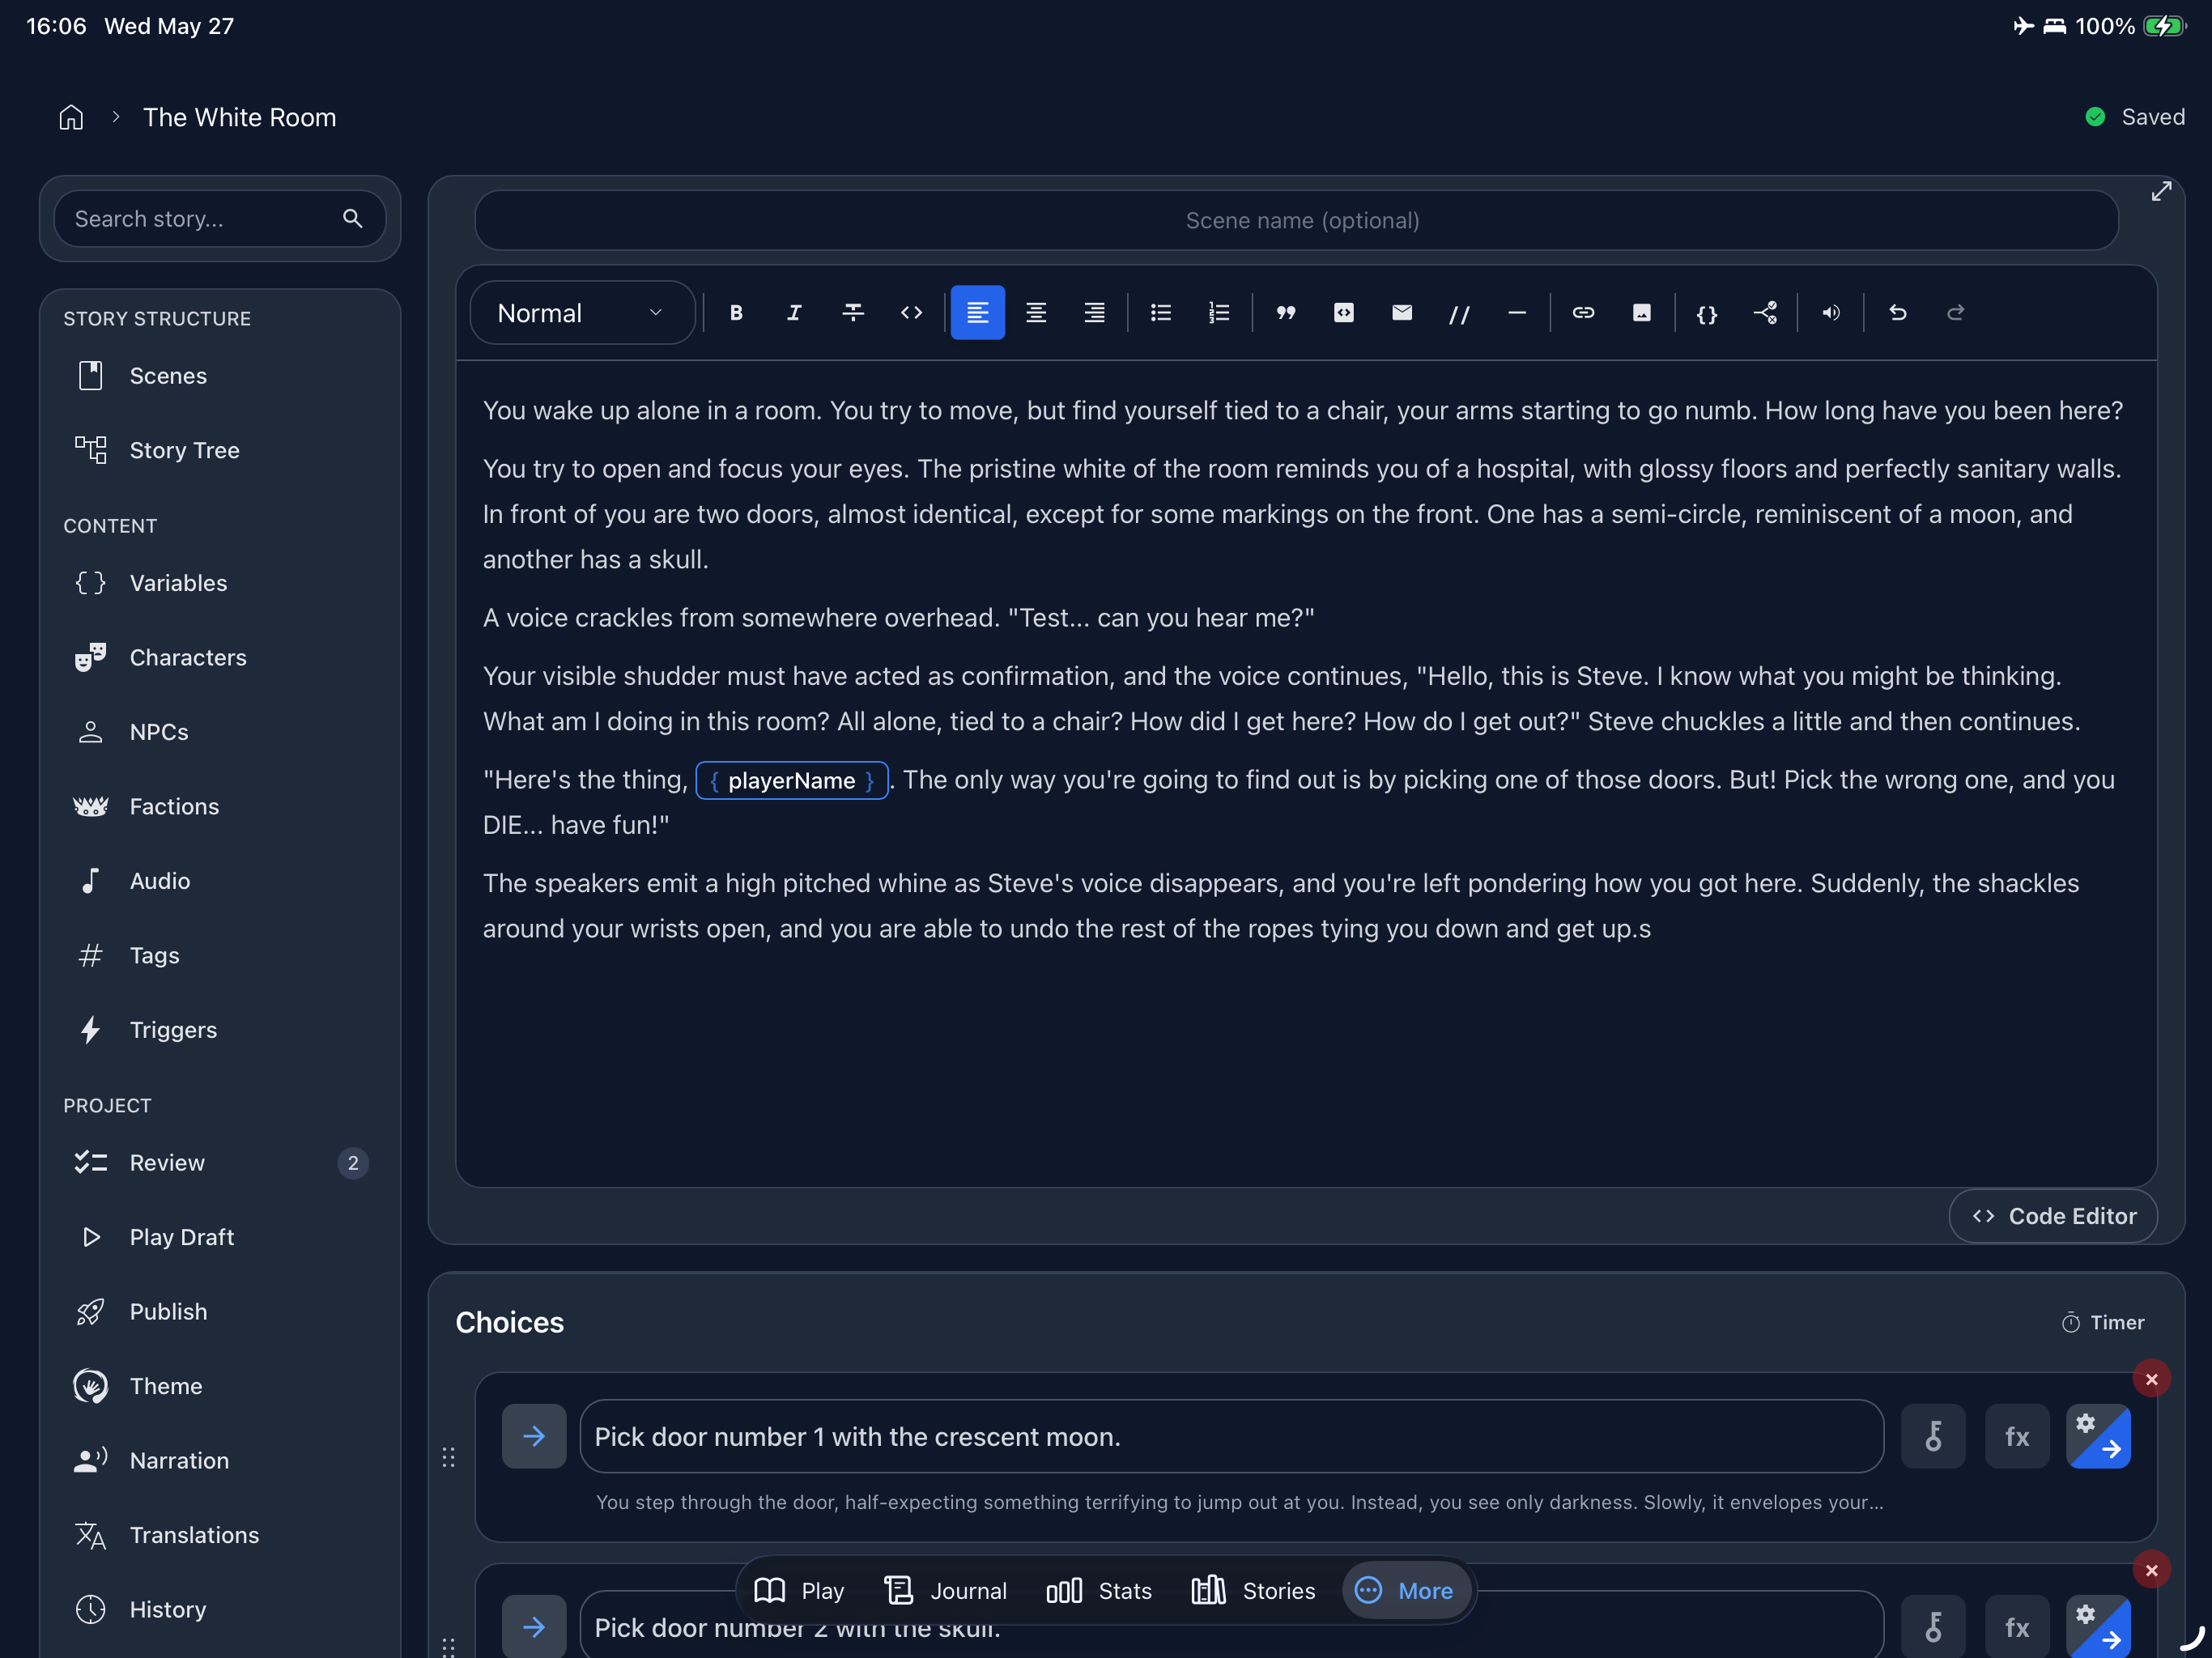Open key condition for door 1 choice
Viewport: 2212px width, 1658px height.
[x=1933, y=1436]
